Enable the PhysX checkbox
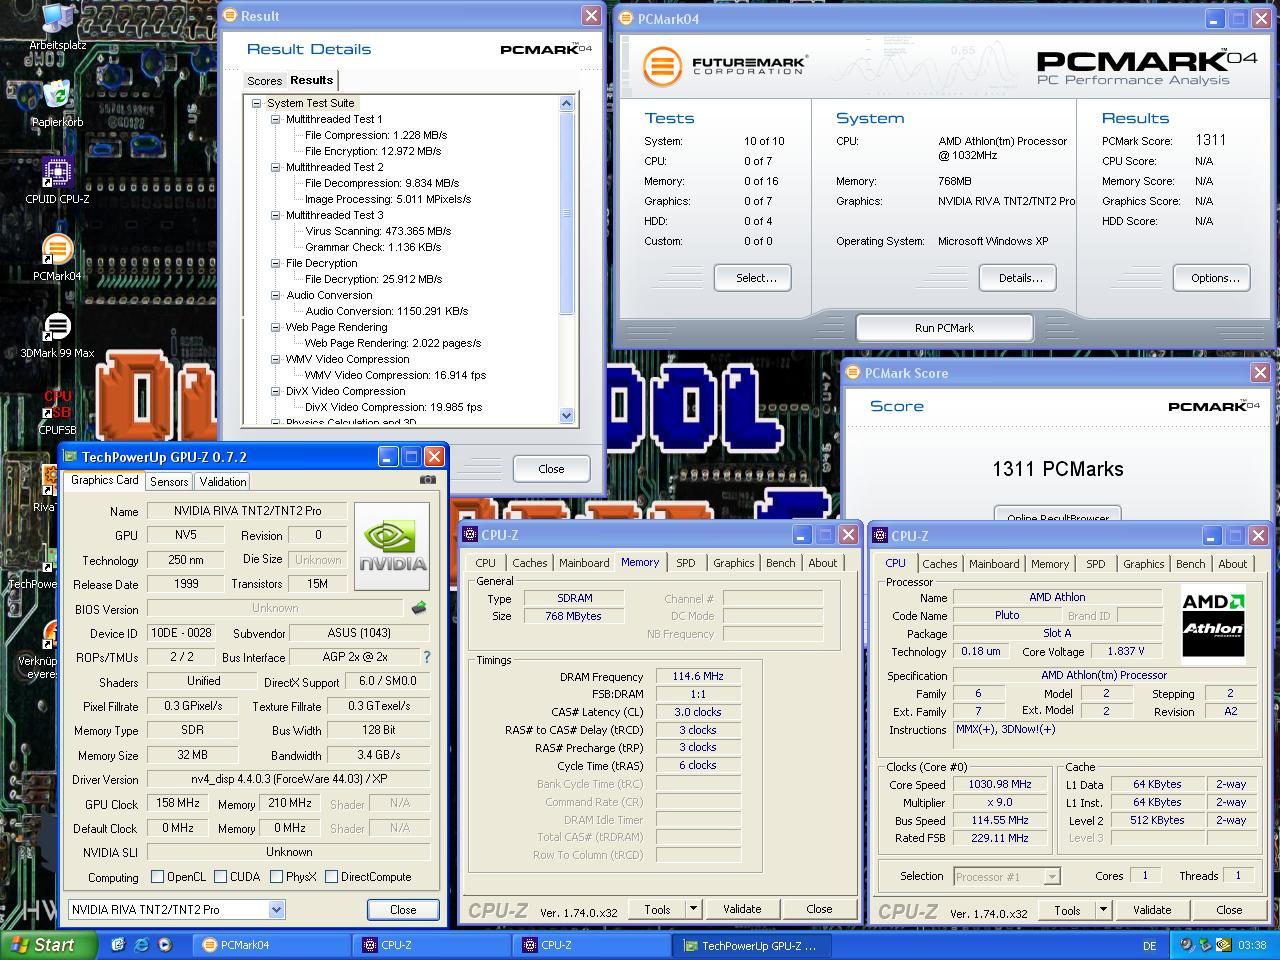 (x=277, y=877)
